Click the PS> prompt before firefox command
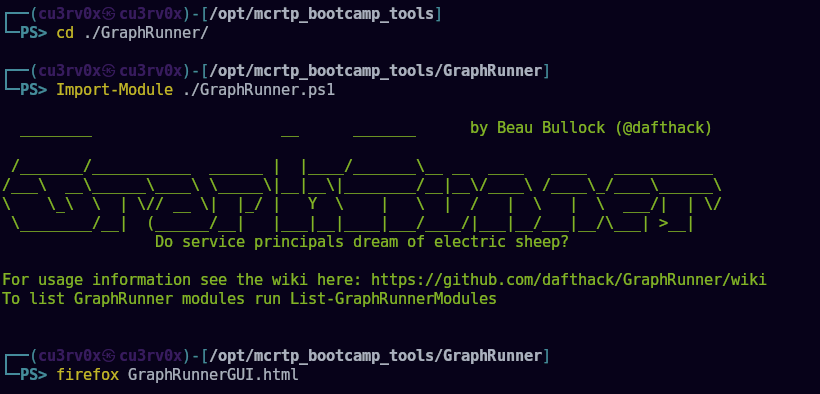Image resolution: width=820 pixels, height=394 pixels. 33,375
